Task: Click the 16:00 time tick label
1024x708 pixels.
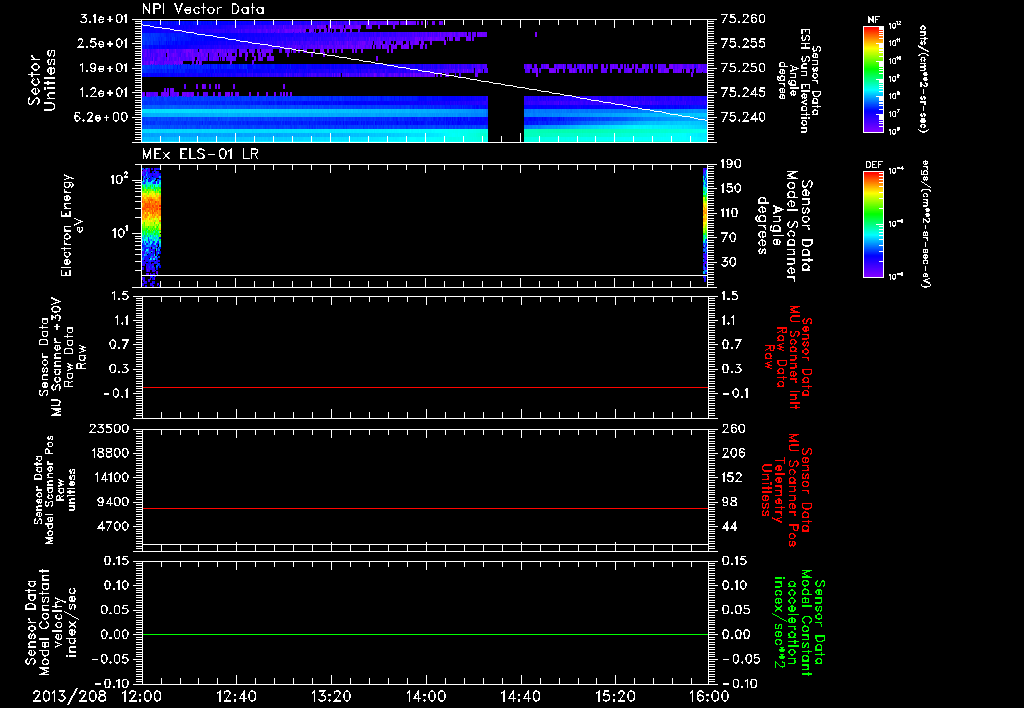Action: click(x=709, y=696)
